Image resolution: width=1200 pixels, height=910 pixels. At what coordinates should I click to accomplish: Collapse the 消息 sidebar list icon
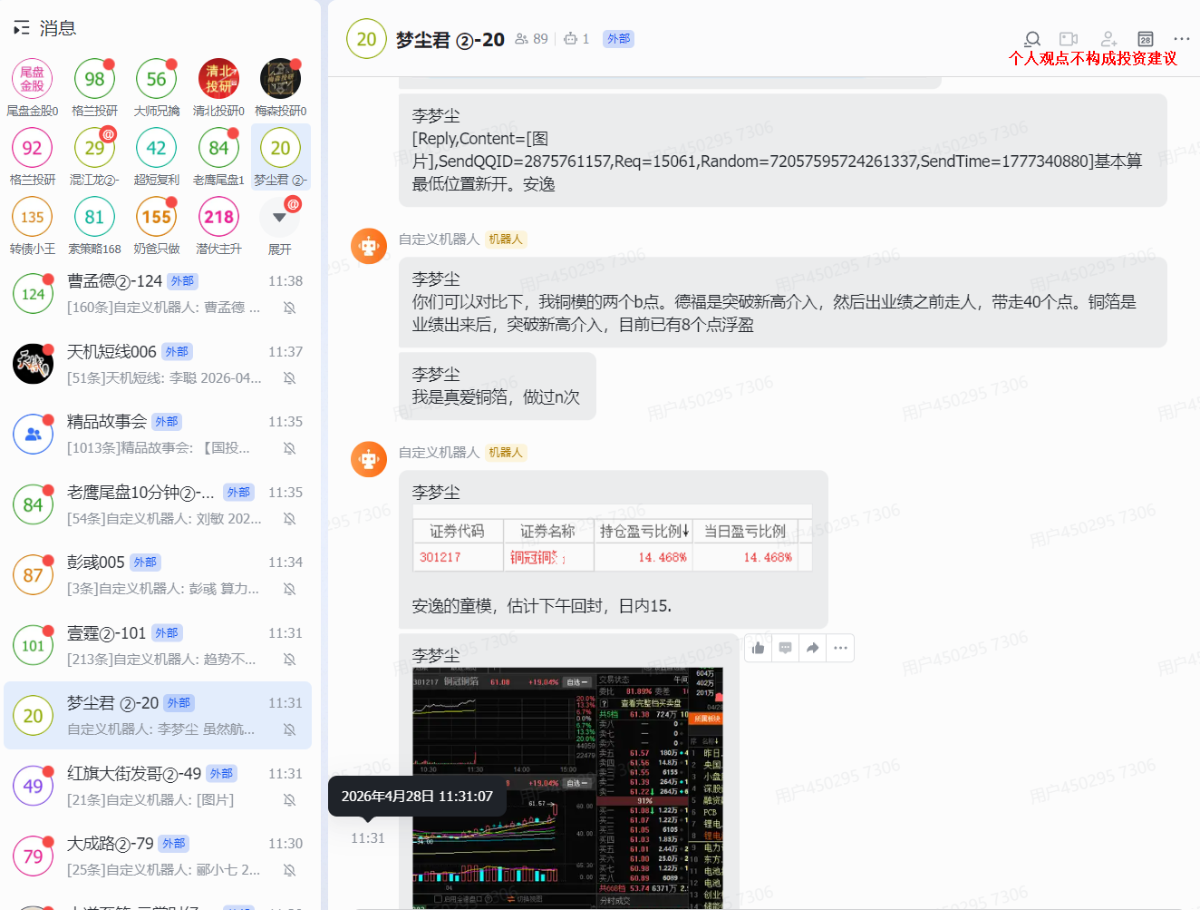[22, 29]
